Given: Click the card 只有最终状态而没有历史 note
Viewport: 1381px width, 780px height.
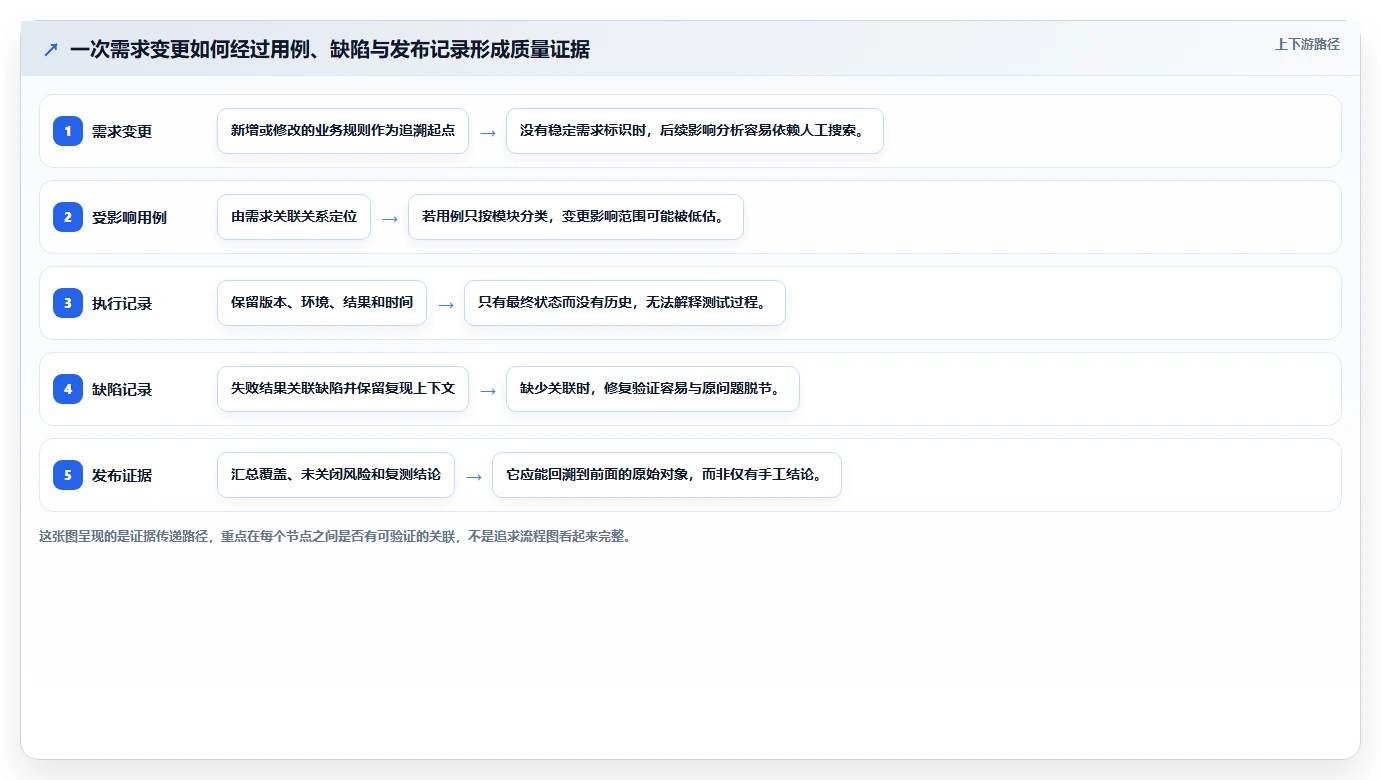Looking at the screenshot, I should point(625,303).
